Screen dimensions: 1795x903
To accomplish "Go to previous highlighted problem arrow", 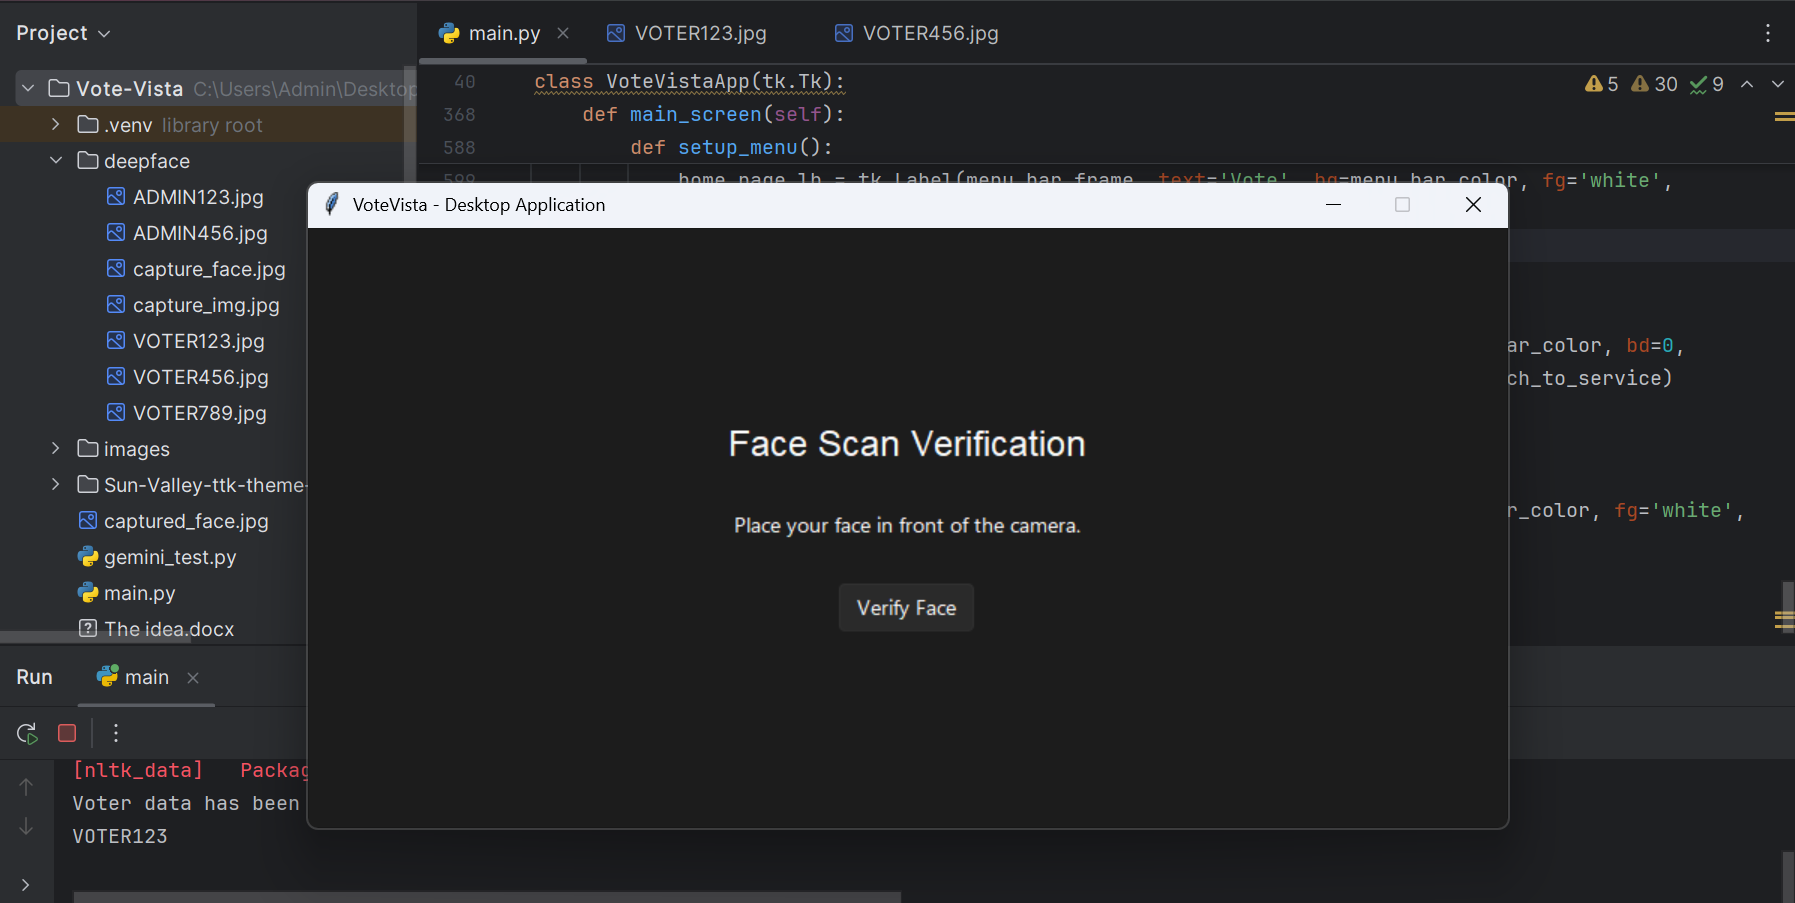I will click(1747, 84).
